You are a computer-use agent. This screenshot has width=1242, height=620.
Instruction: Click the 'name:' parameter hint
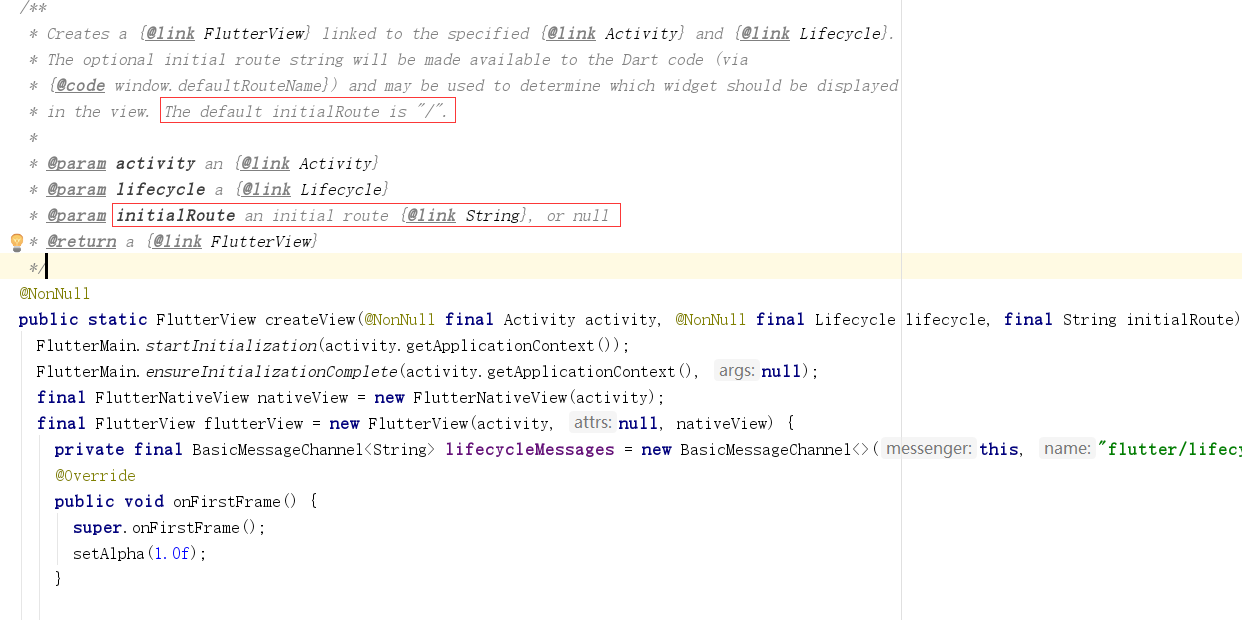click(x=1067, y=449)
